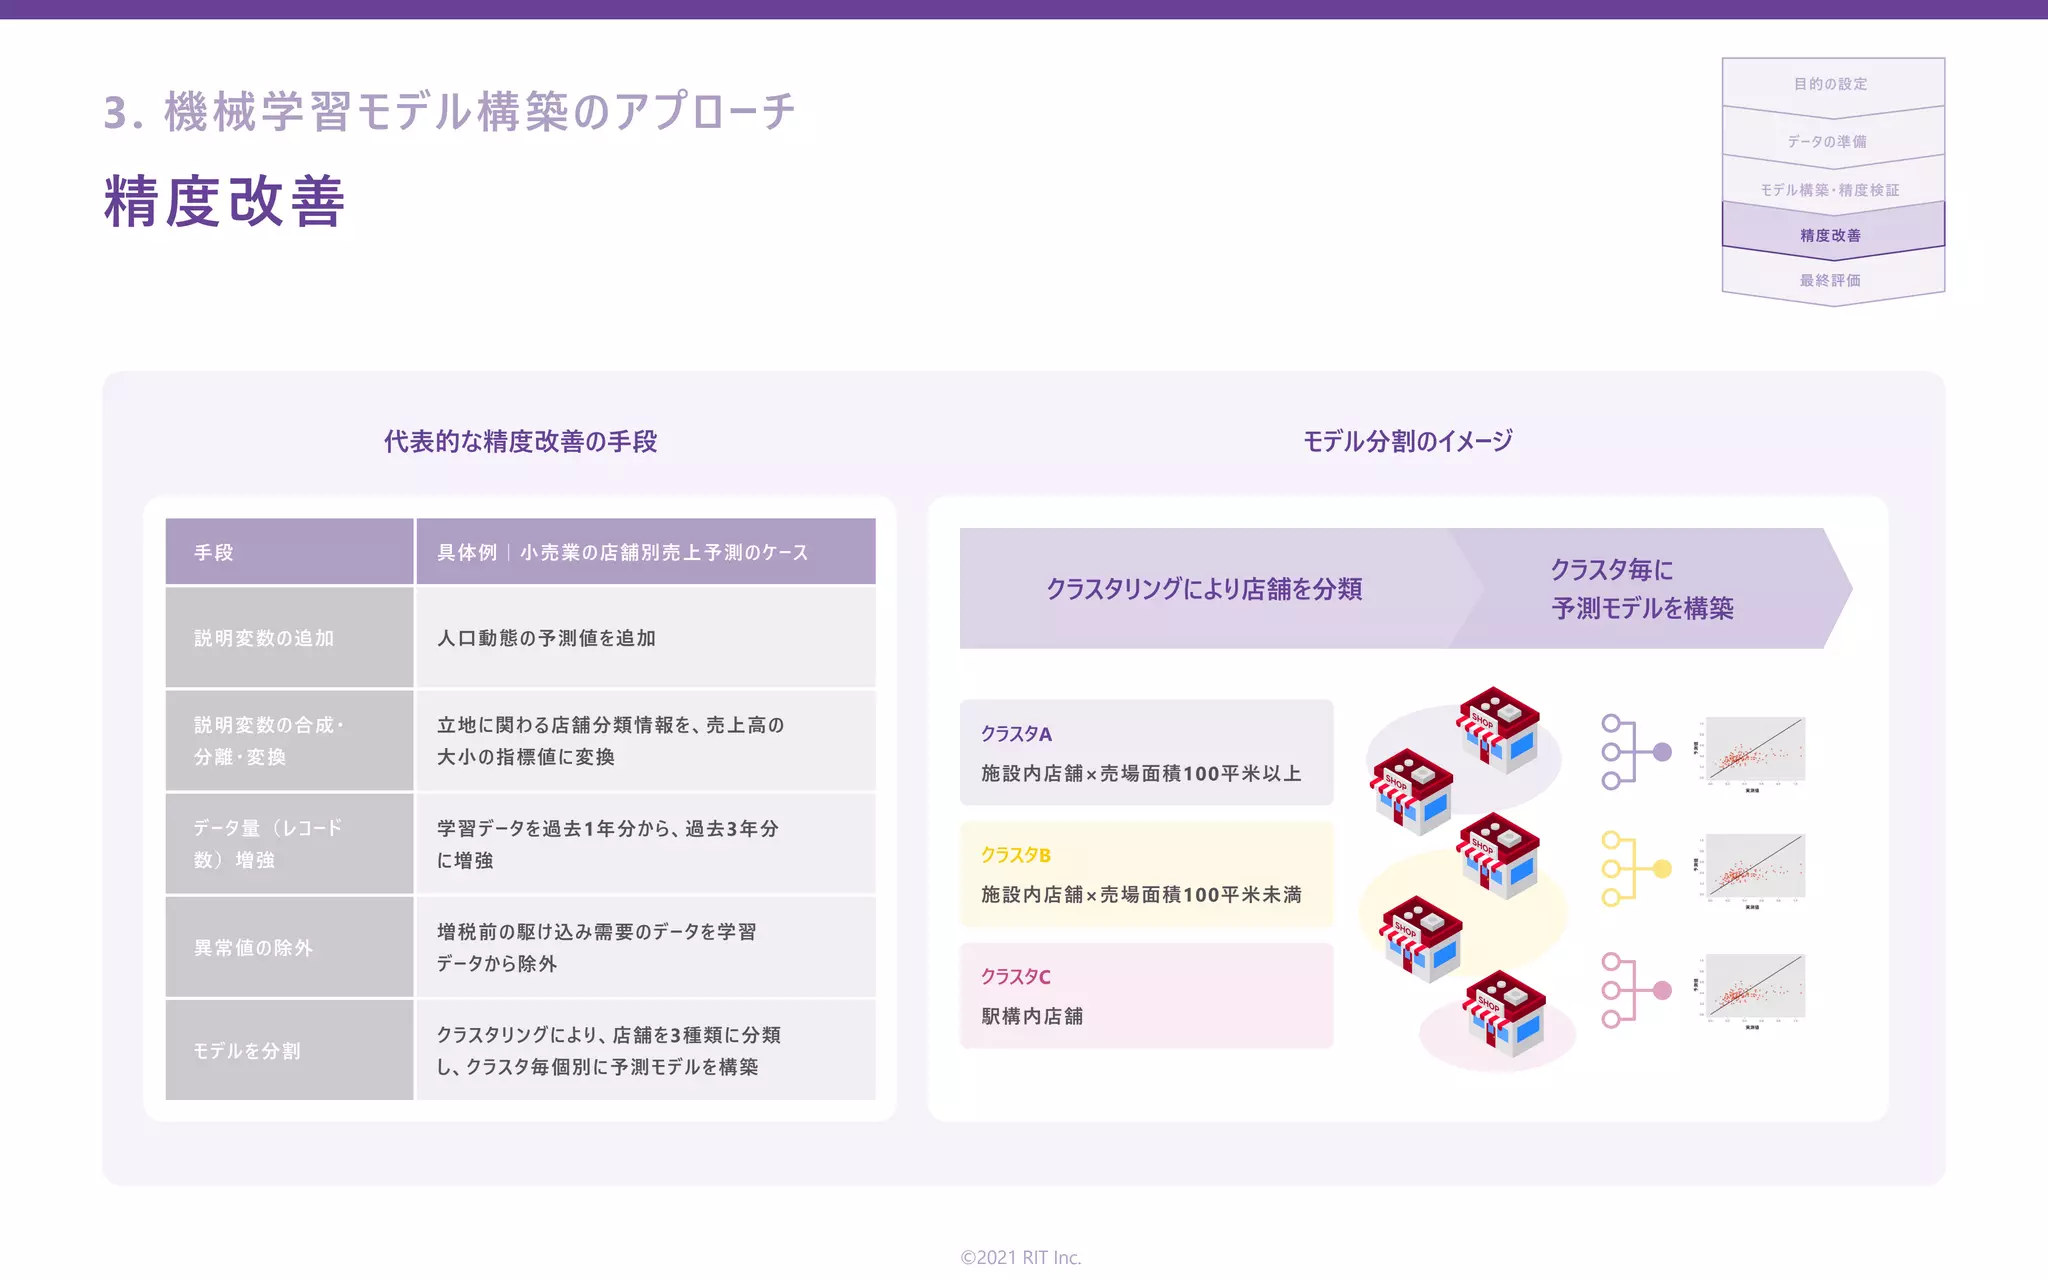Open the cluster A scatter plot thumbnail

(x=1751, y=754)
